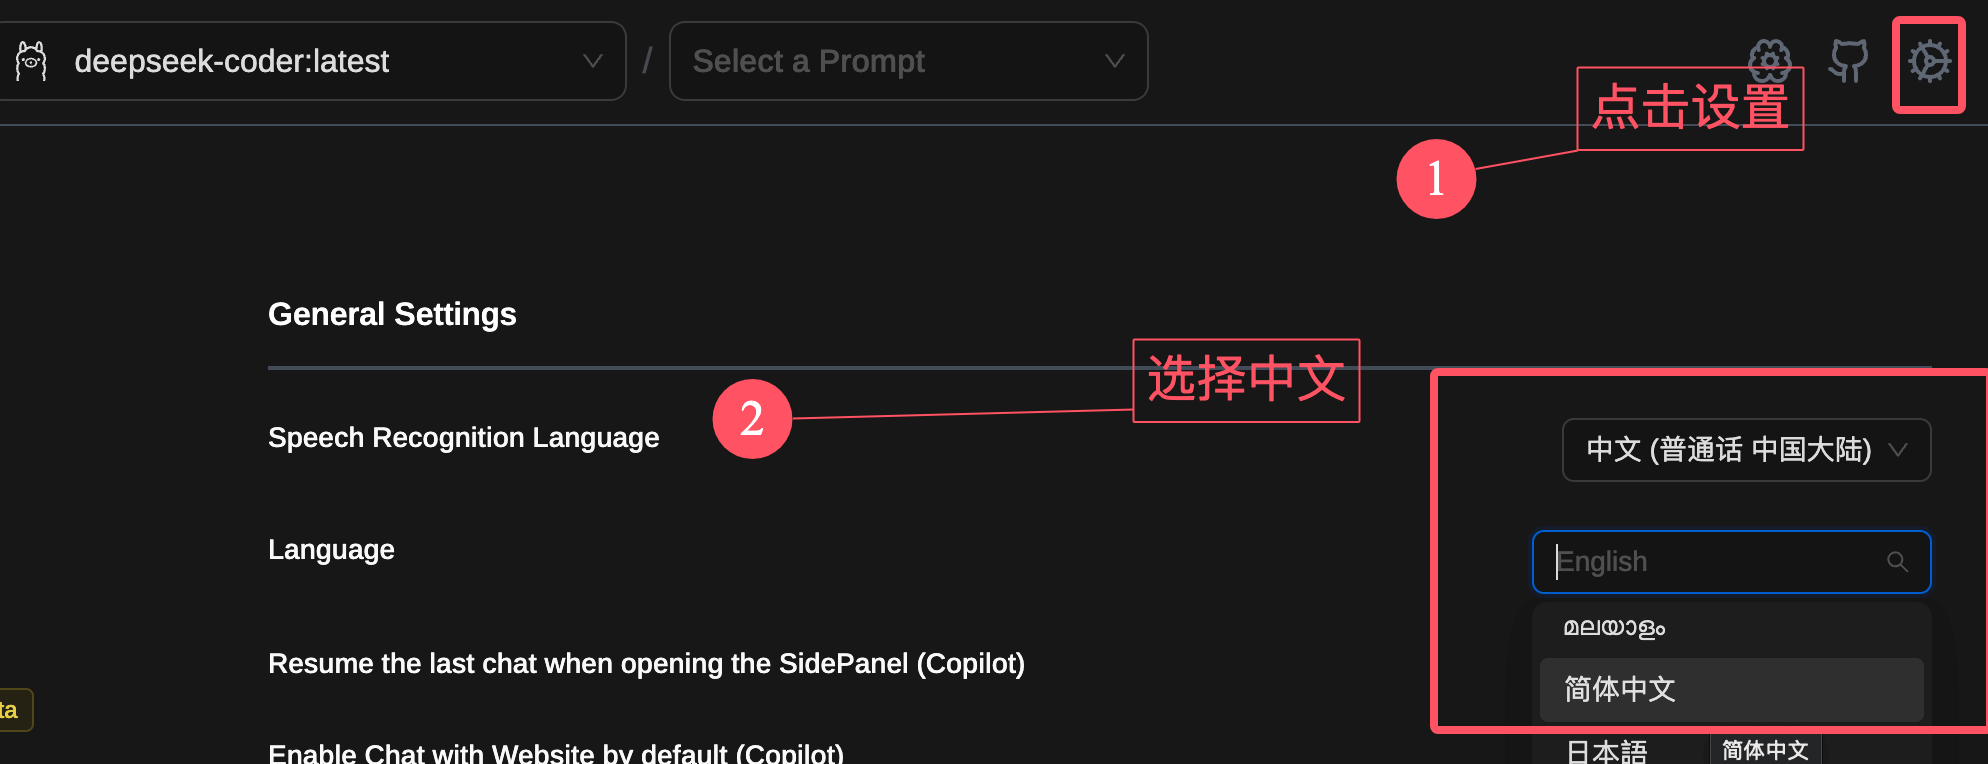Click the Speech Recognition Language label
Image resolution: width=1988 pixels, height=764 pixels.
[x=463, y=437]
